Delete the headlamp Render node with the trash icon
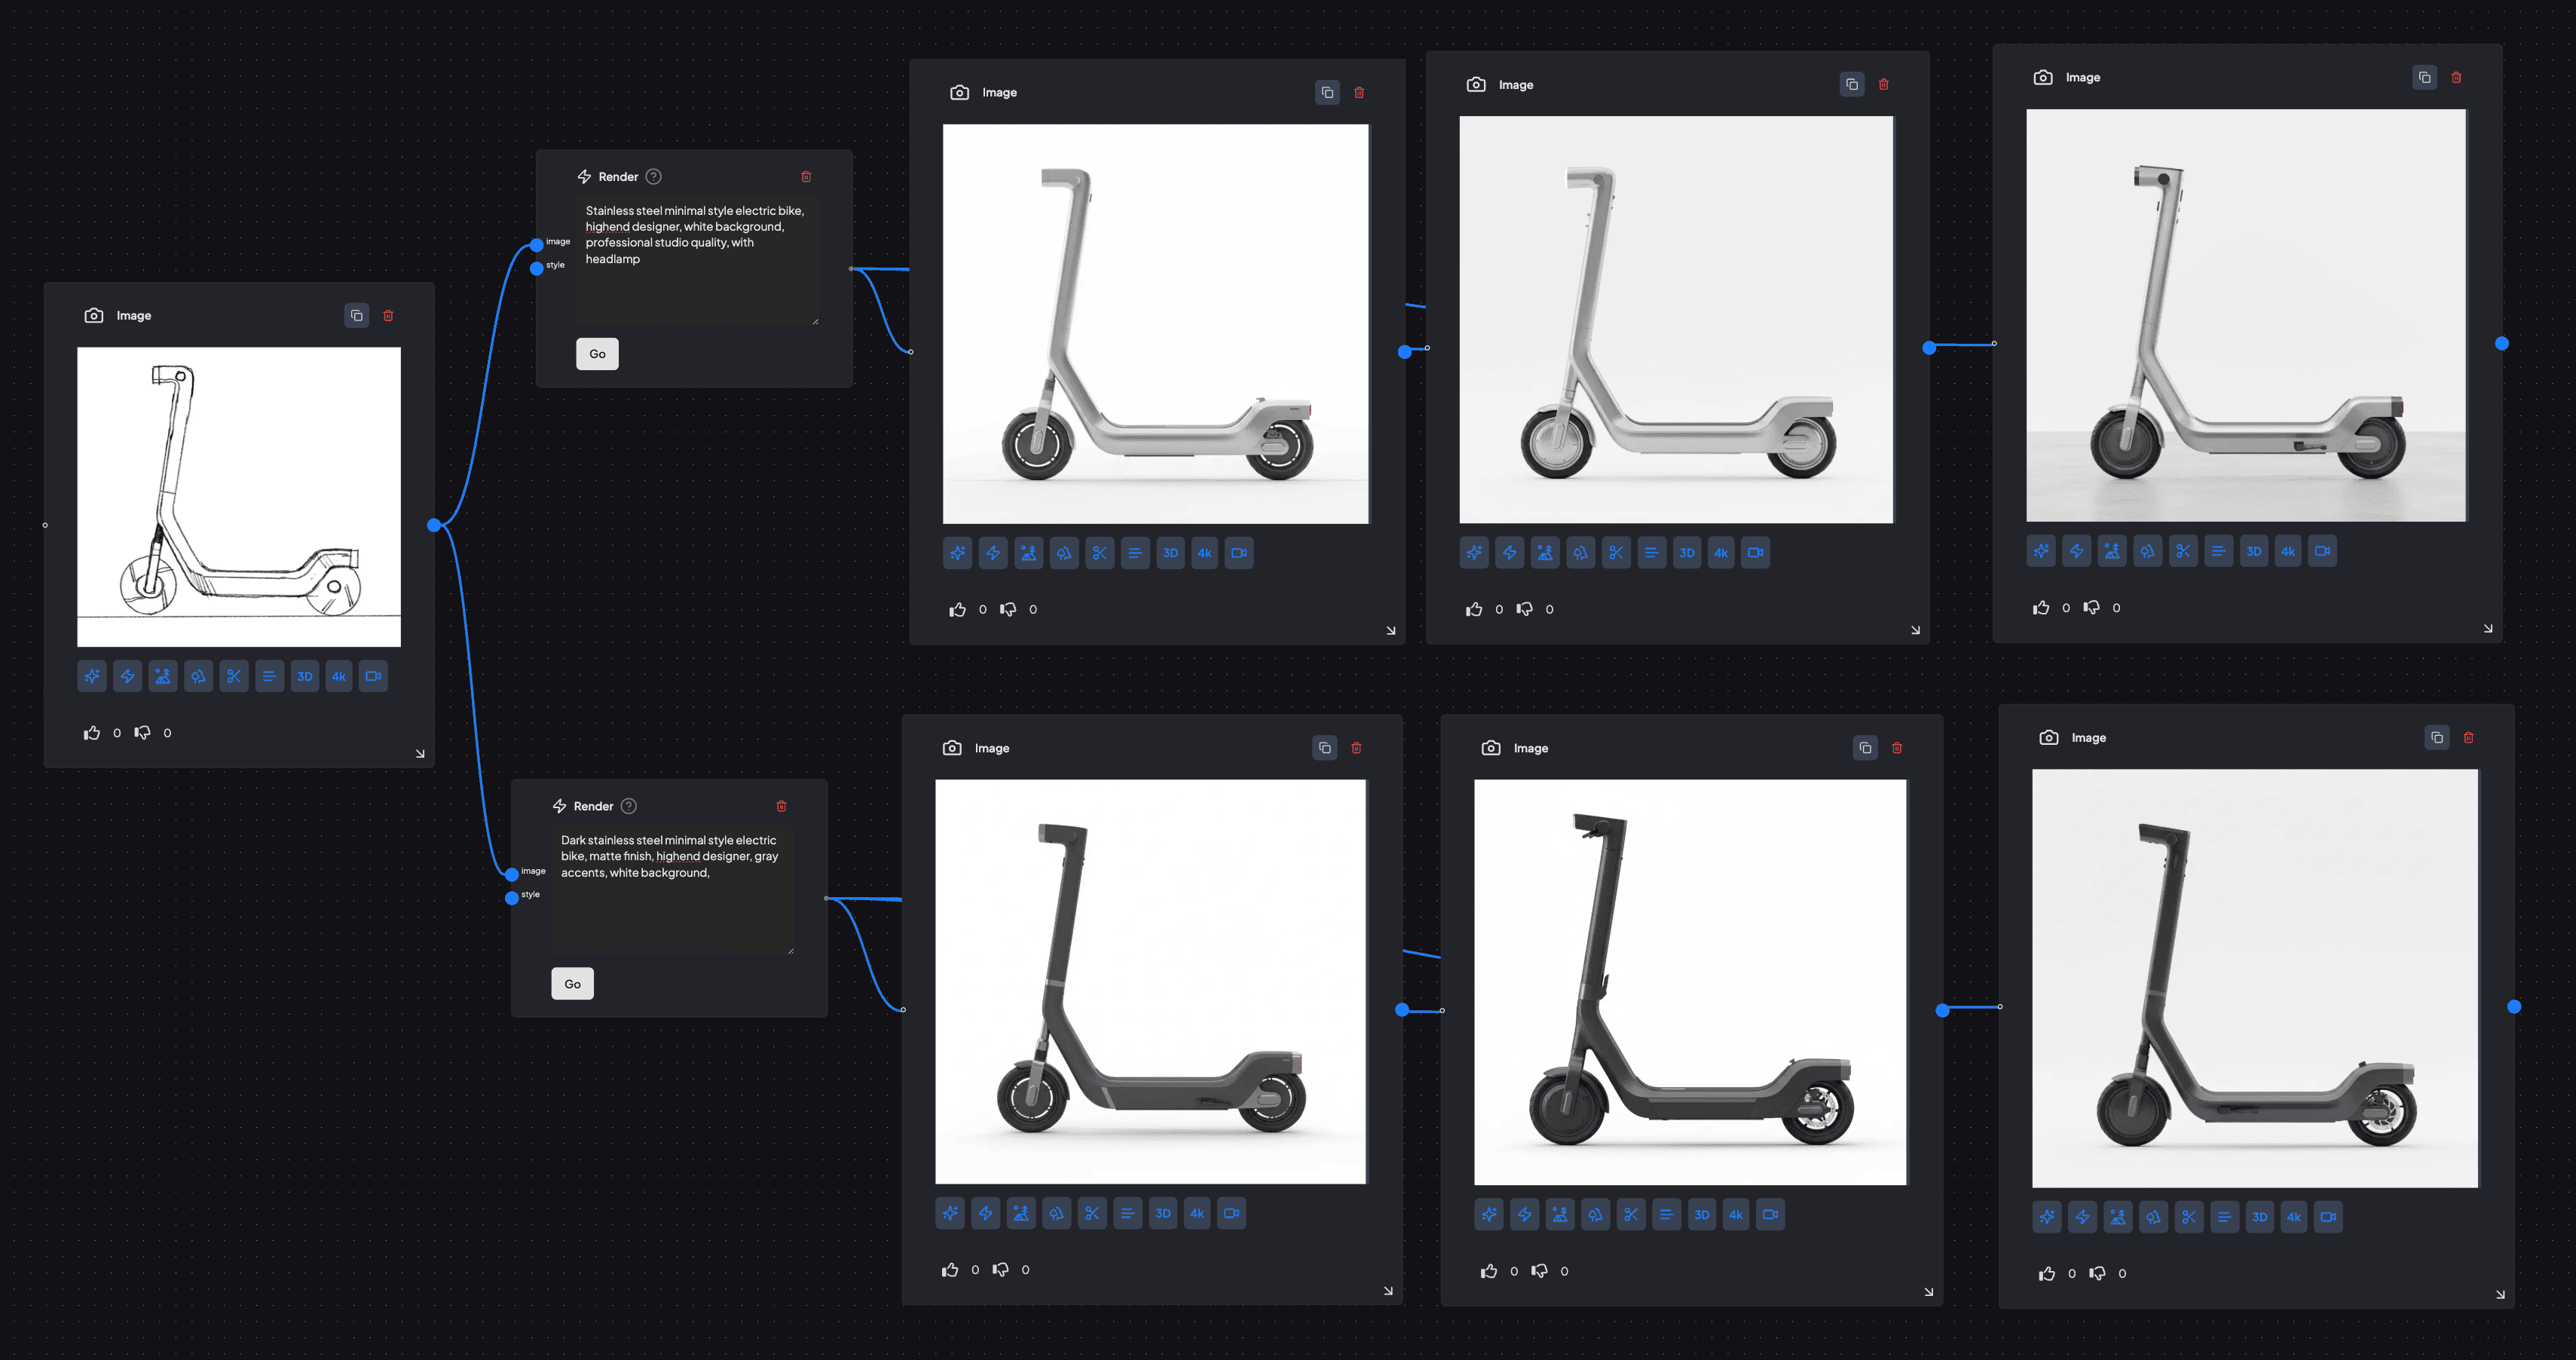The image size is (2576, 1360). point(807,176)
